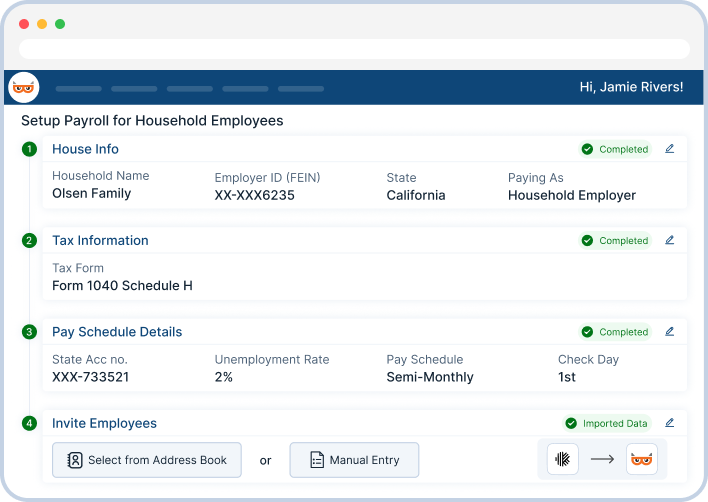Click the Pay Schedule Details Completed badge
The height and width of the screenshot is (502, 708).
pos(615,332)
